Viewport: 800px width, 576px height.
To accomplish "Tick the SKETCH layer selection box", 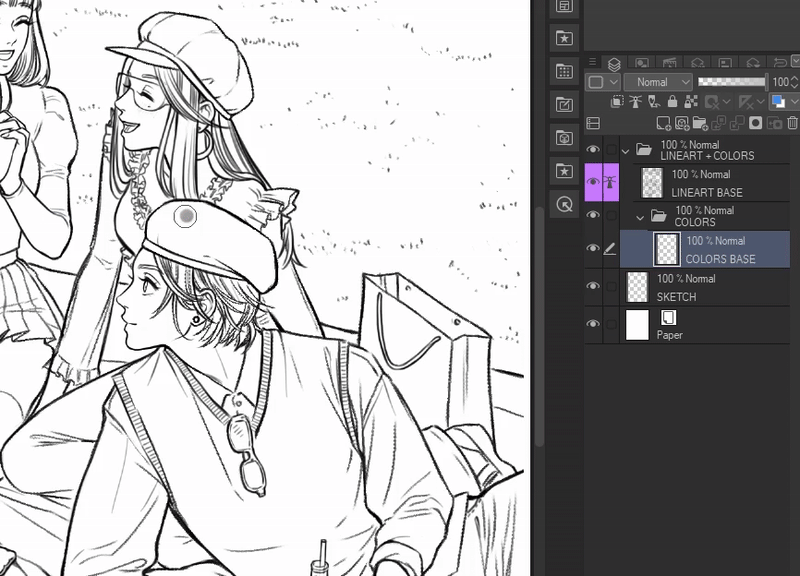I will (x=611, y=286).
